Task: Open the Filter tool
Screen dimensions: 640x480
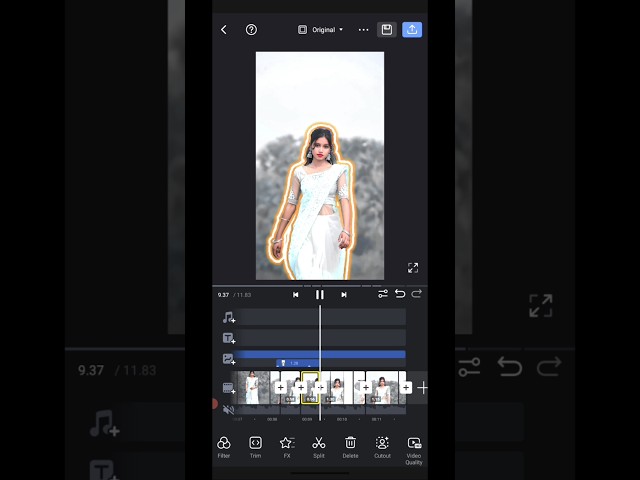Action: [x=224, y=447]
